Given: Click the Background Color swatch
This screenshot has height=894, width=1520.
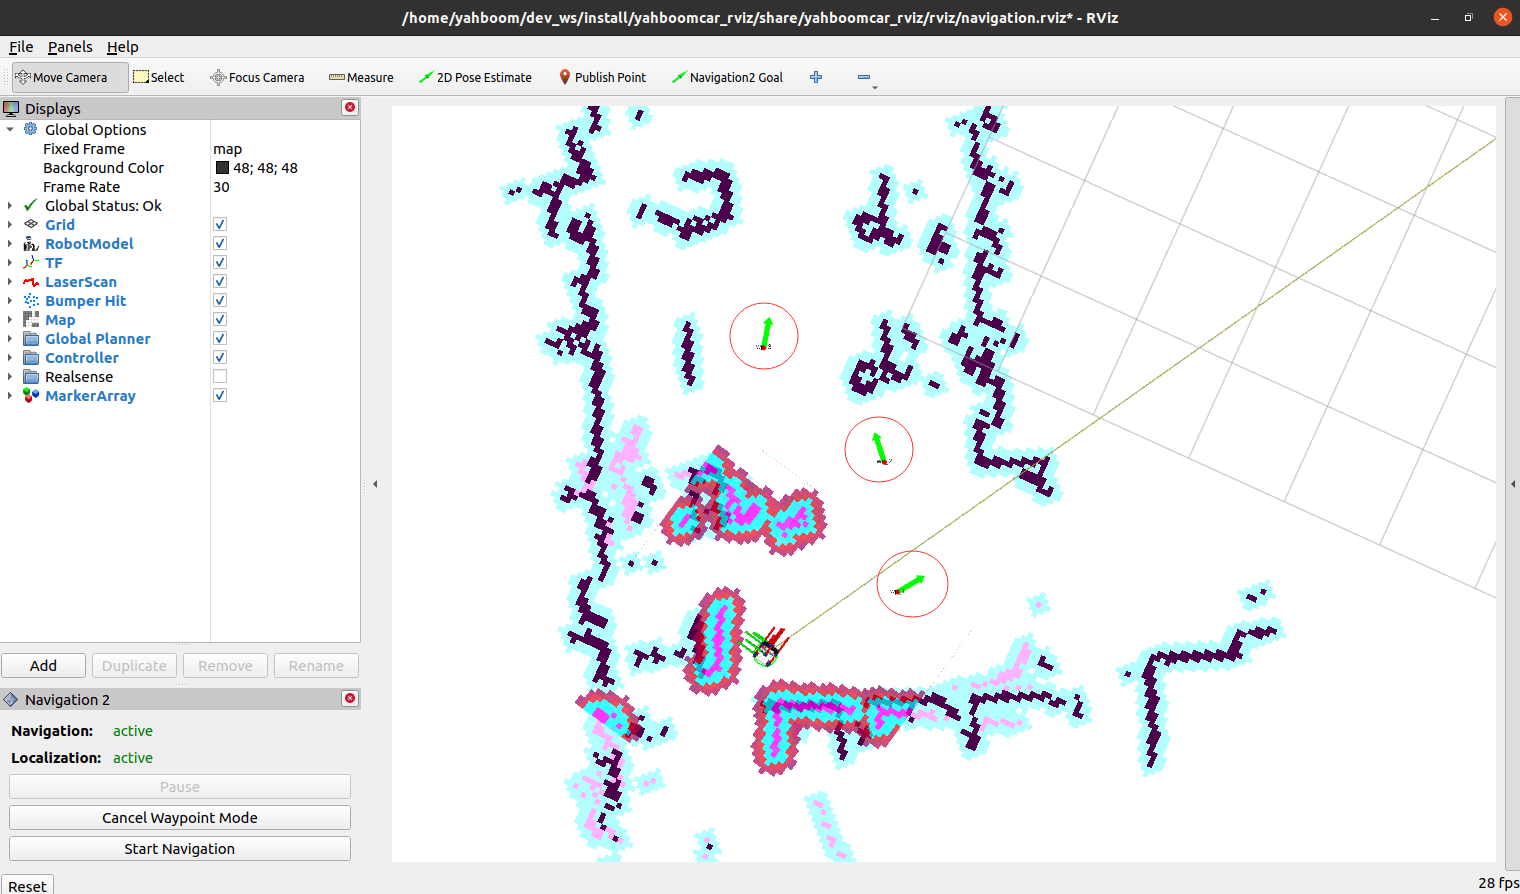Looking at the screenshot, I should pyautogui.click(x=222, y=168).
